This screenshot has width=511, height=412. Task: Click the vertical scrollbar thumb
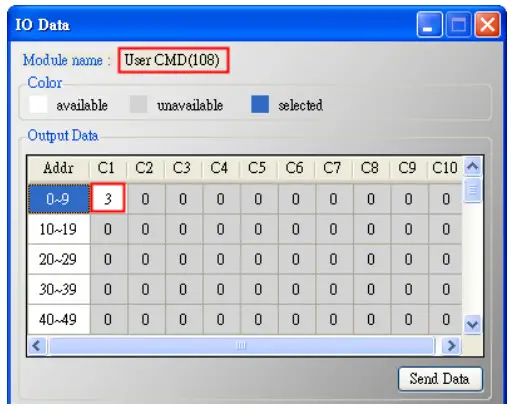click(x=472, y=190)
